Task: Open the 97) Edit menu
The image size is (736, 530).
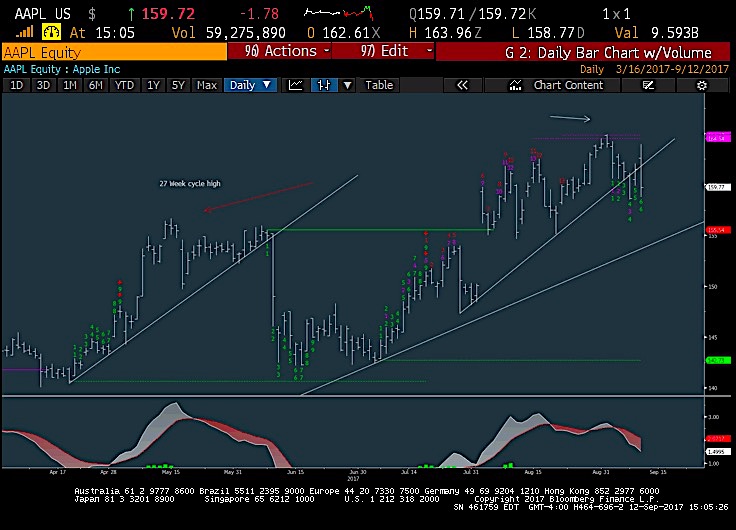Action: (383, 51)
